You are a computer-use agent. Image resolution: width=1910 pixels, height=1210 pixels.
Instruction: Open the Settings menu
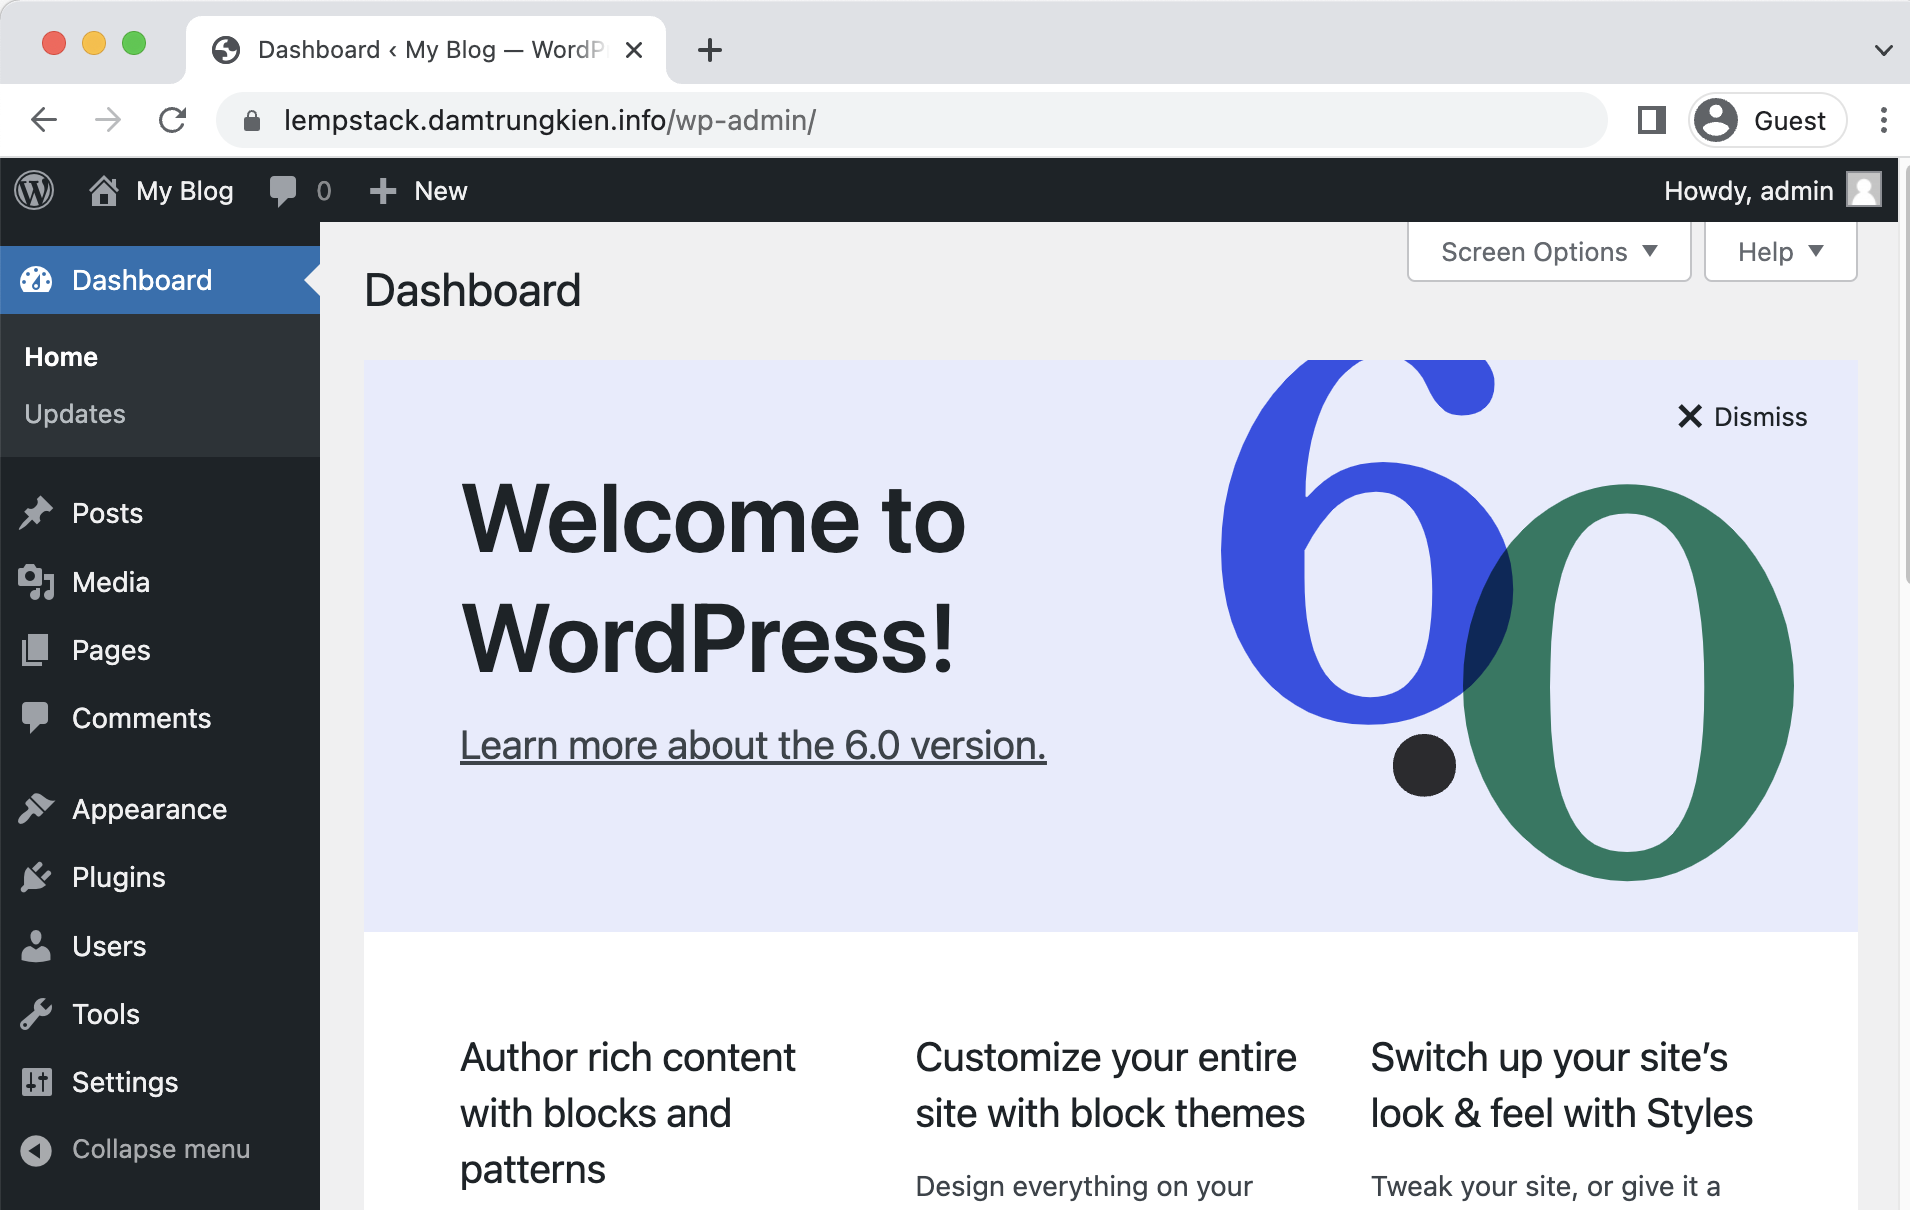coord(160,1082)
